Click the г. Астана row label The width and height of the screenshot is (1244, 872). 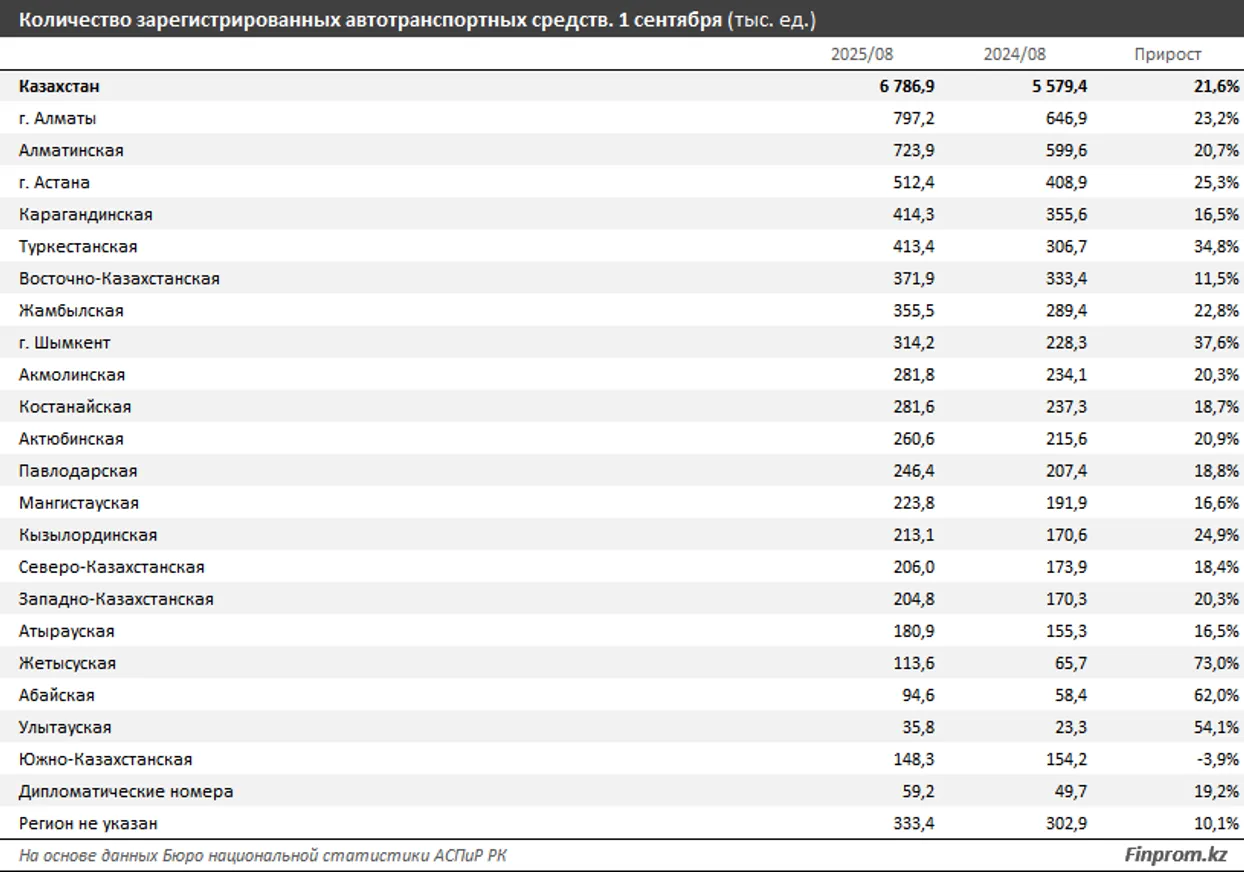coord(54,183)
